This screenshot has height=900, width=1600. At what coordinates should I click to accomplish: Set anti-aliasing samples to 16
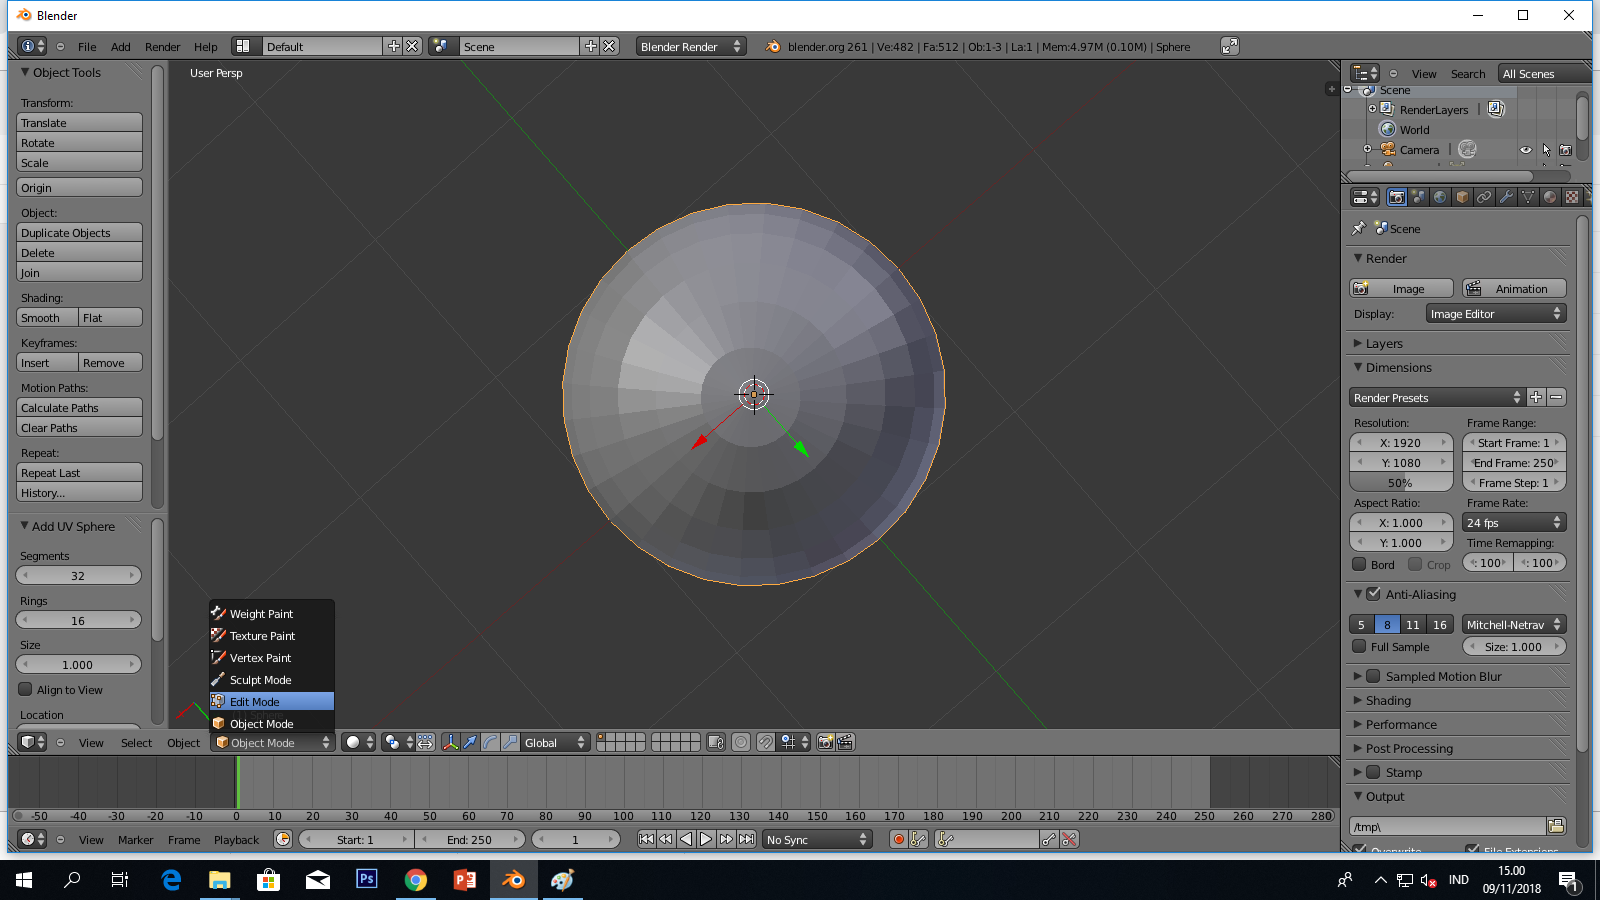[1440, 624]
